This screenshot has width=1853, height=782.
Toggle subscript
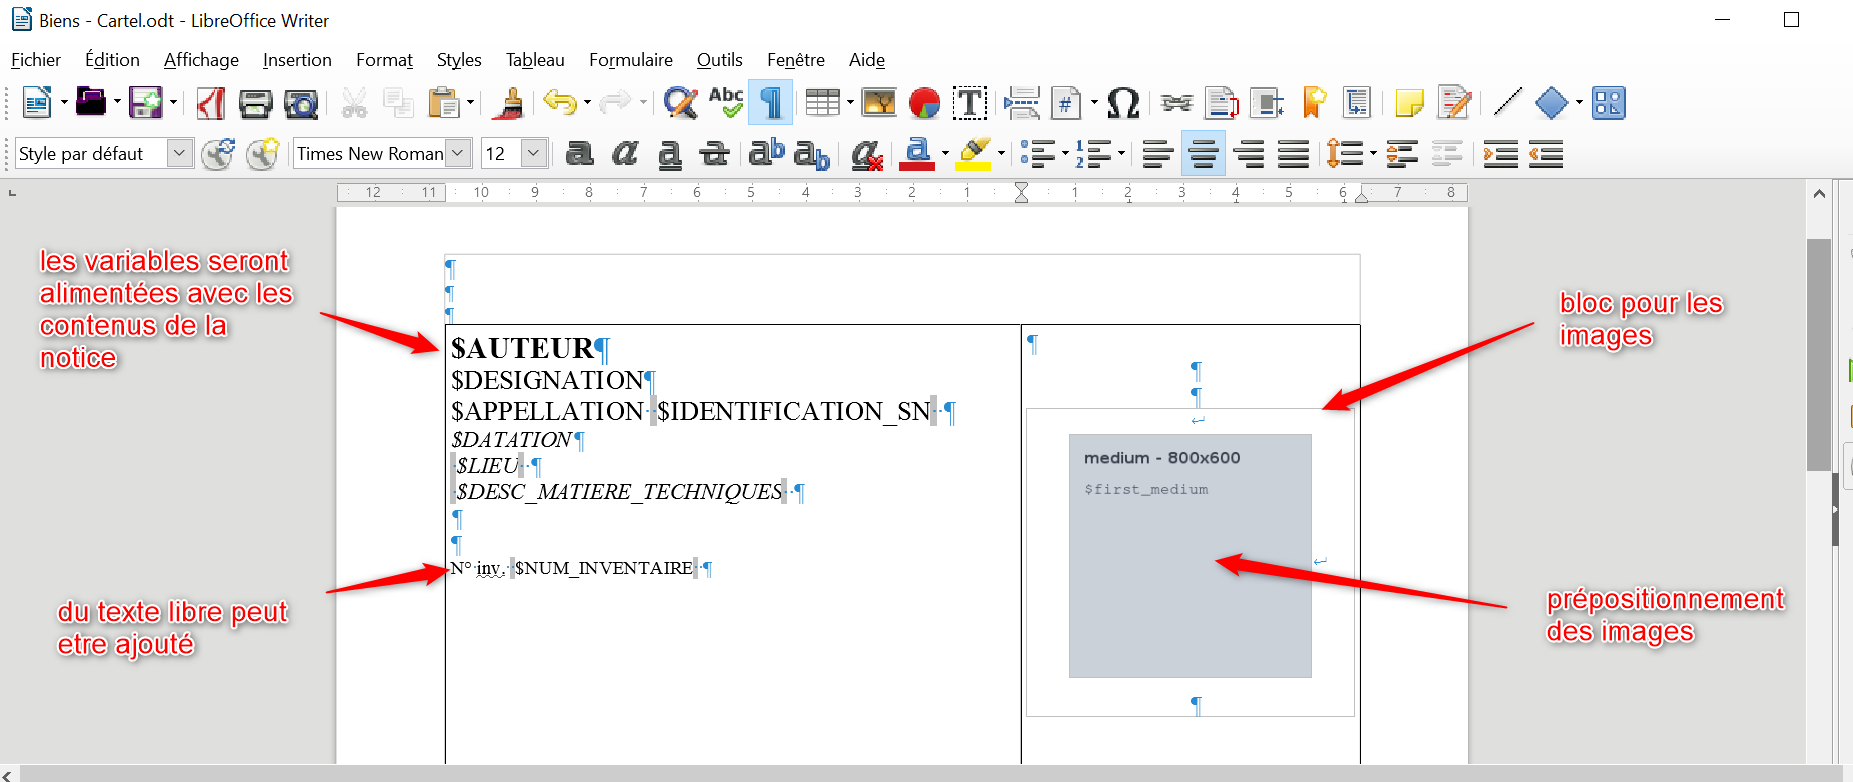point(812,154)
